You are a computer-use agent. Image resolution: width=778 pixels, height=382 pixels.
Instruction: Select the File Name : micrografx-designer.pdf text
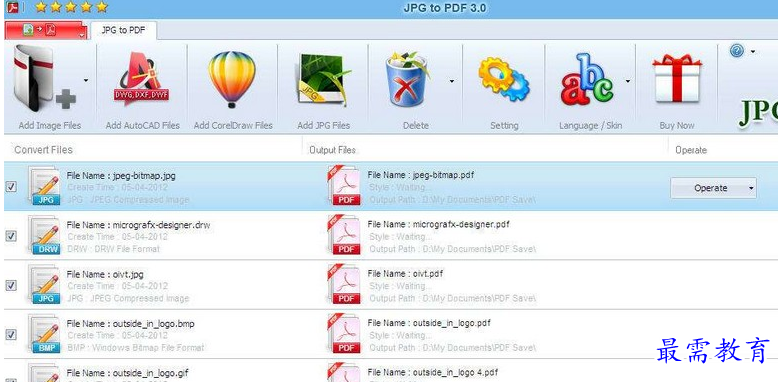tap(439, 224)
